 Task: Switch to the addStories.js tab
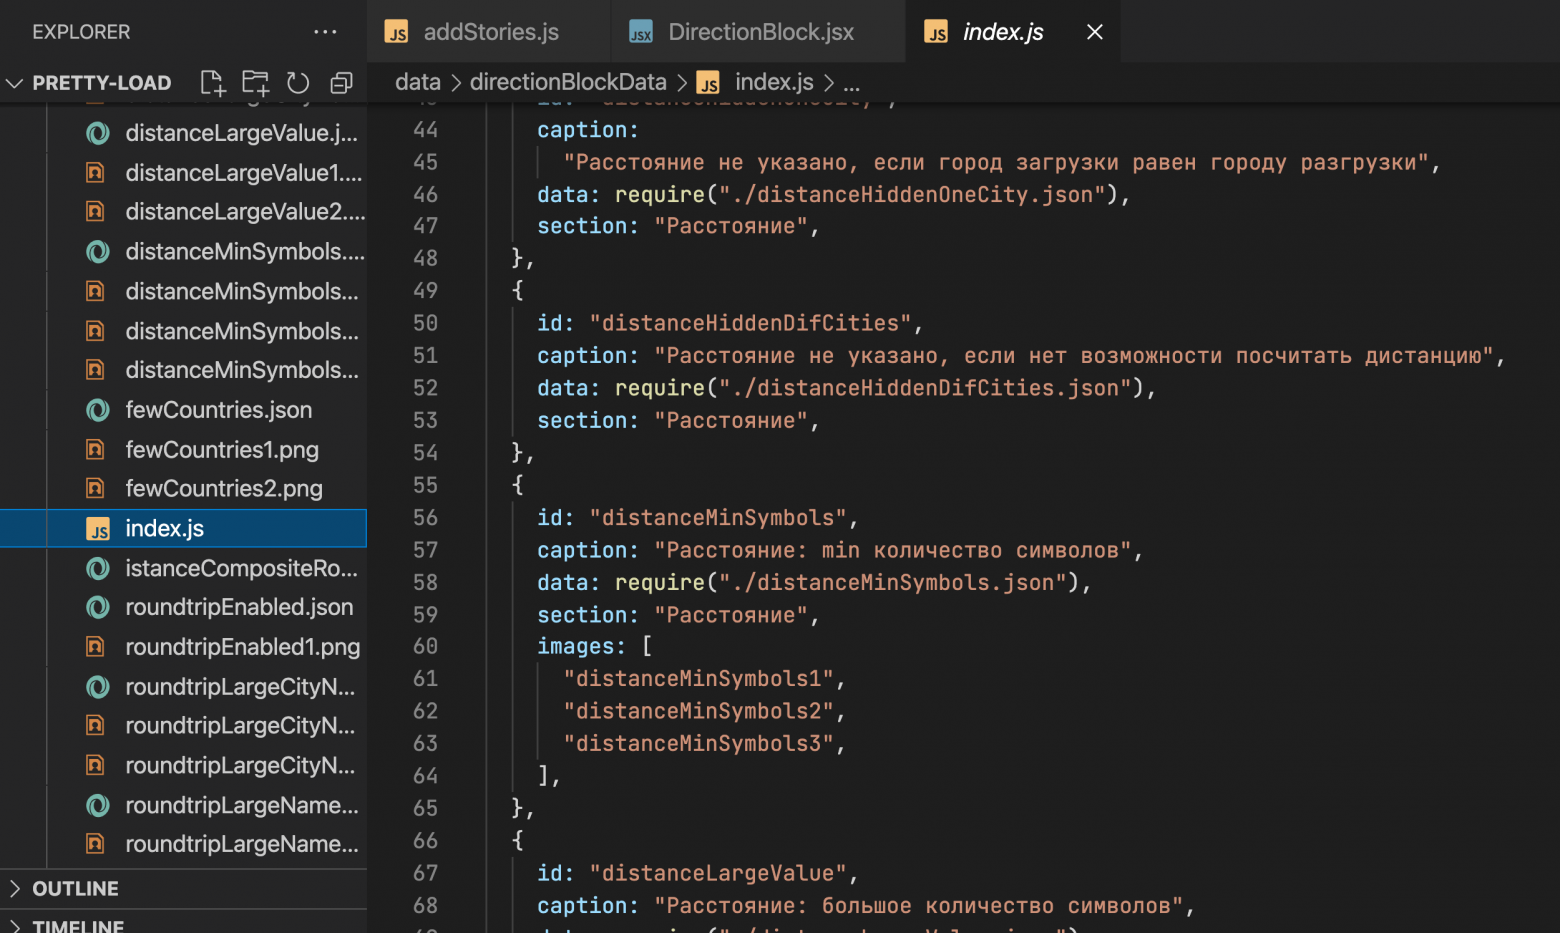[x=487, y=31]
